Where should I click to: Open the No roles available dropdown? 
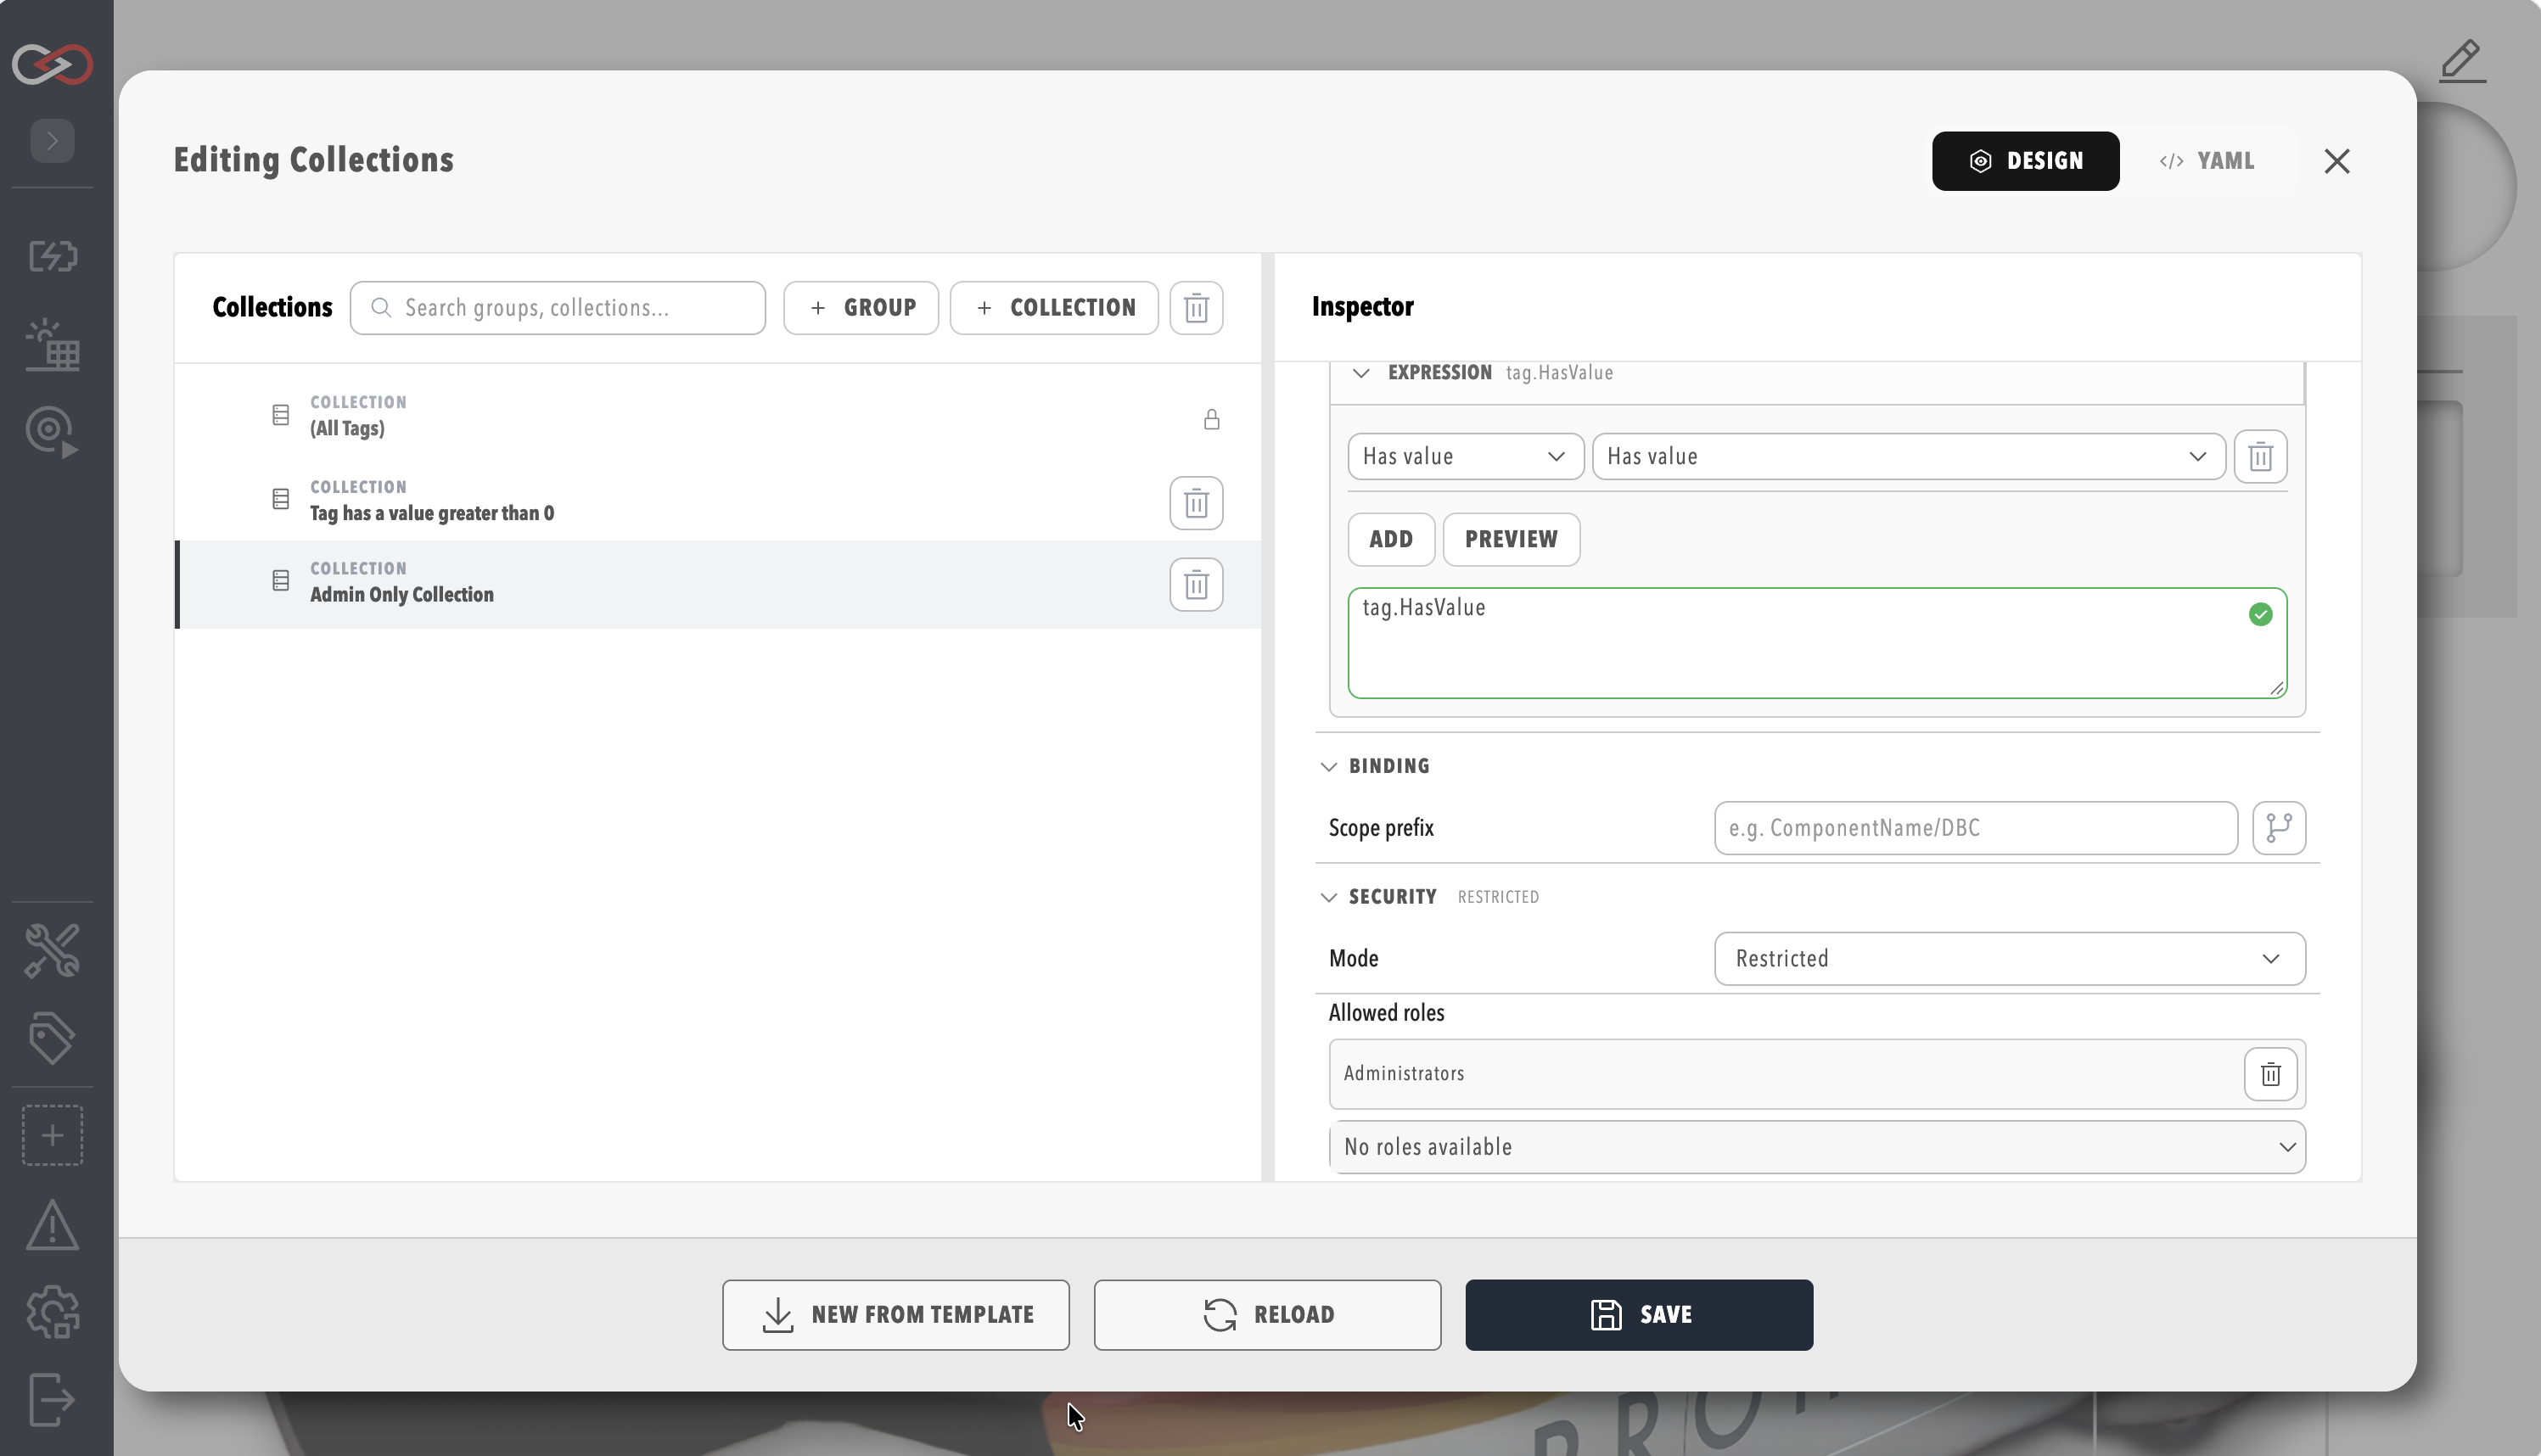1816,1147
